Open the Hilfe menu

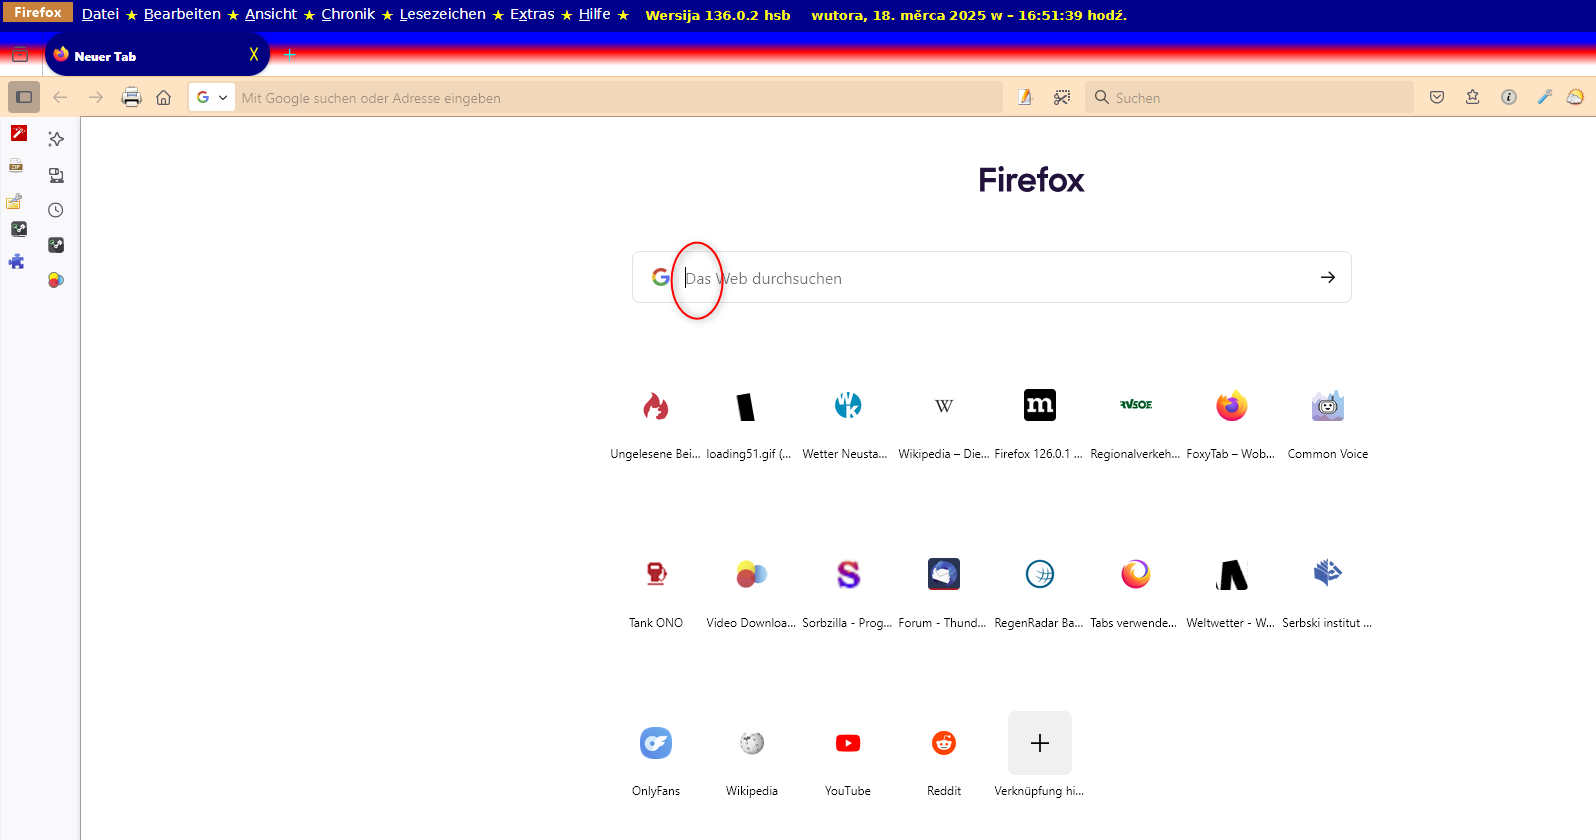coord(594,14)
